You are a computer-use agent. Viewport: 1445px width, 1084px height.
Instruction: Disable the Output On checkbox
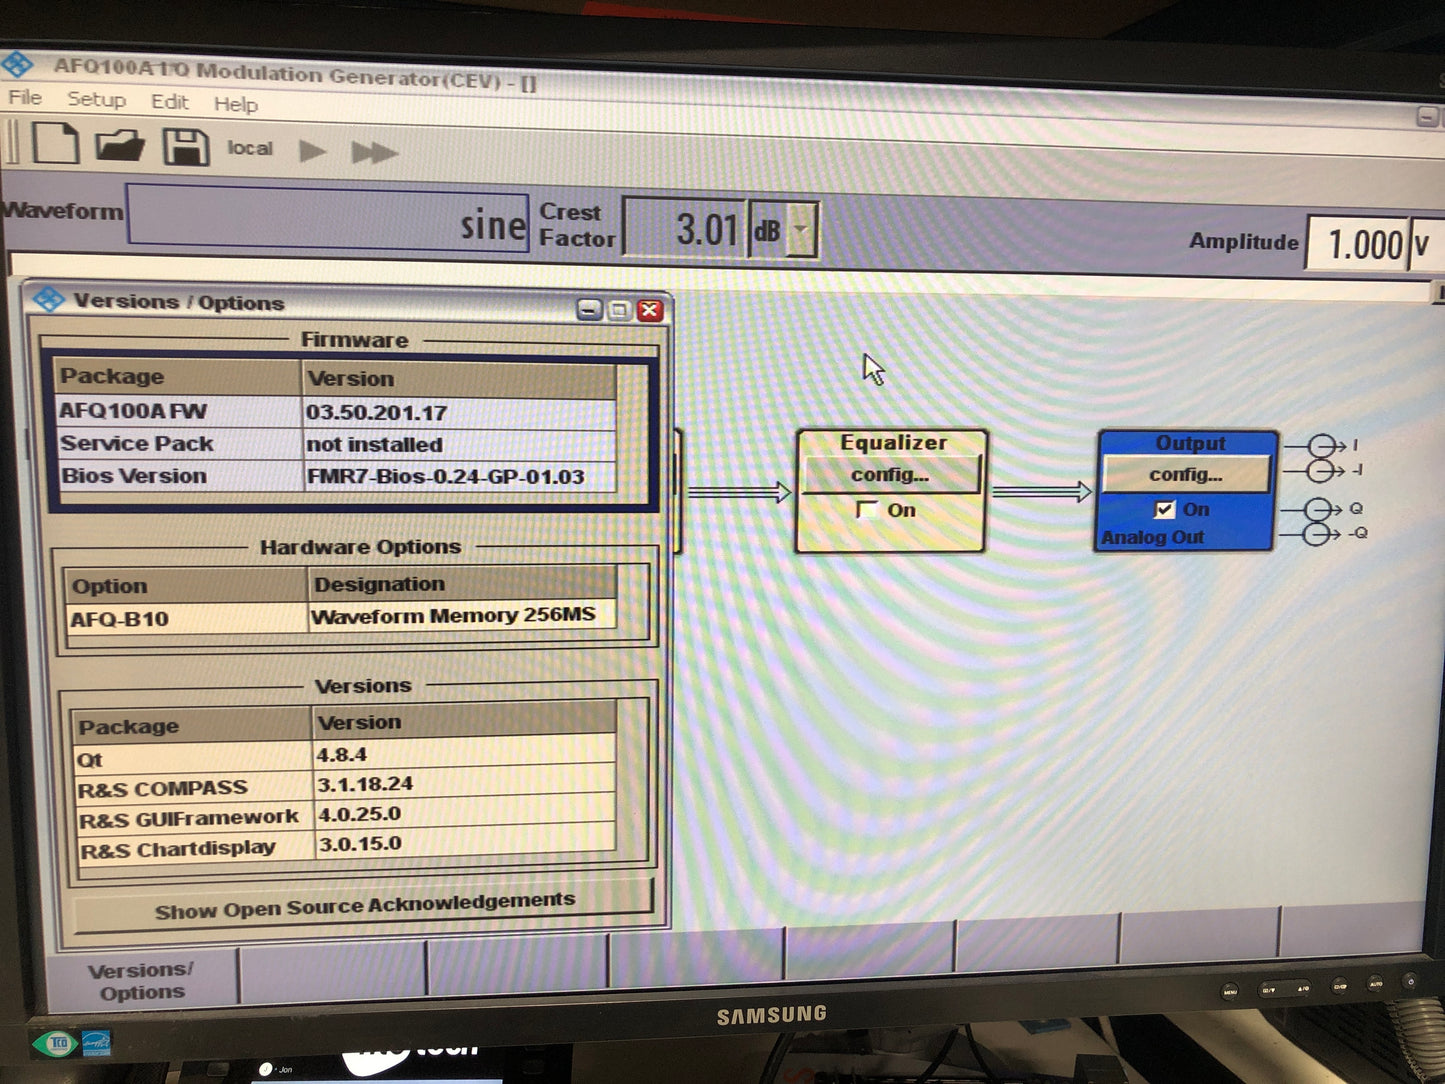(x=1164, y=510)
